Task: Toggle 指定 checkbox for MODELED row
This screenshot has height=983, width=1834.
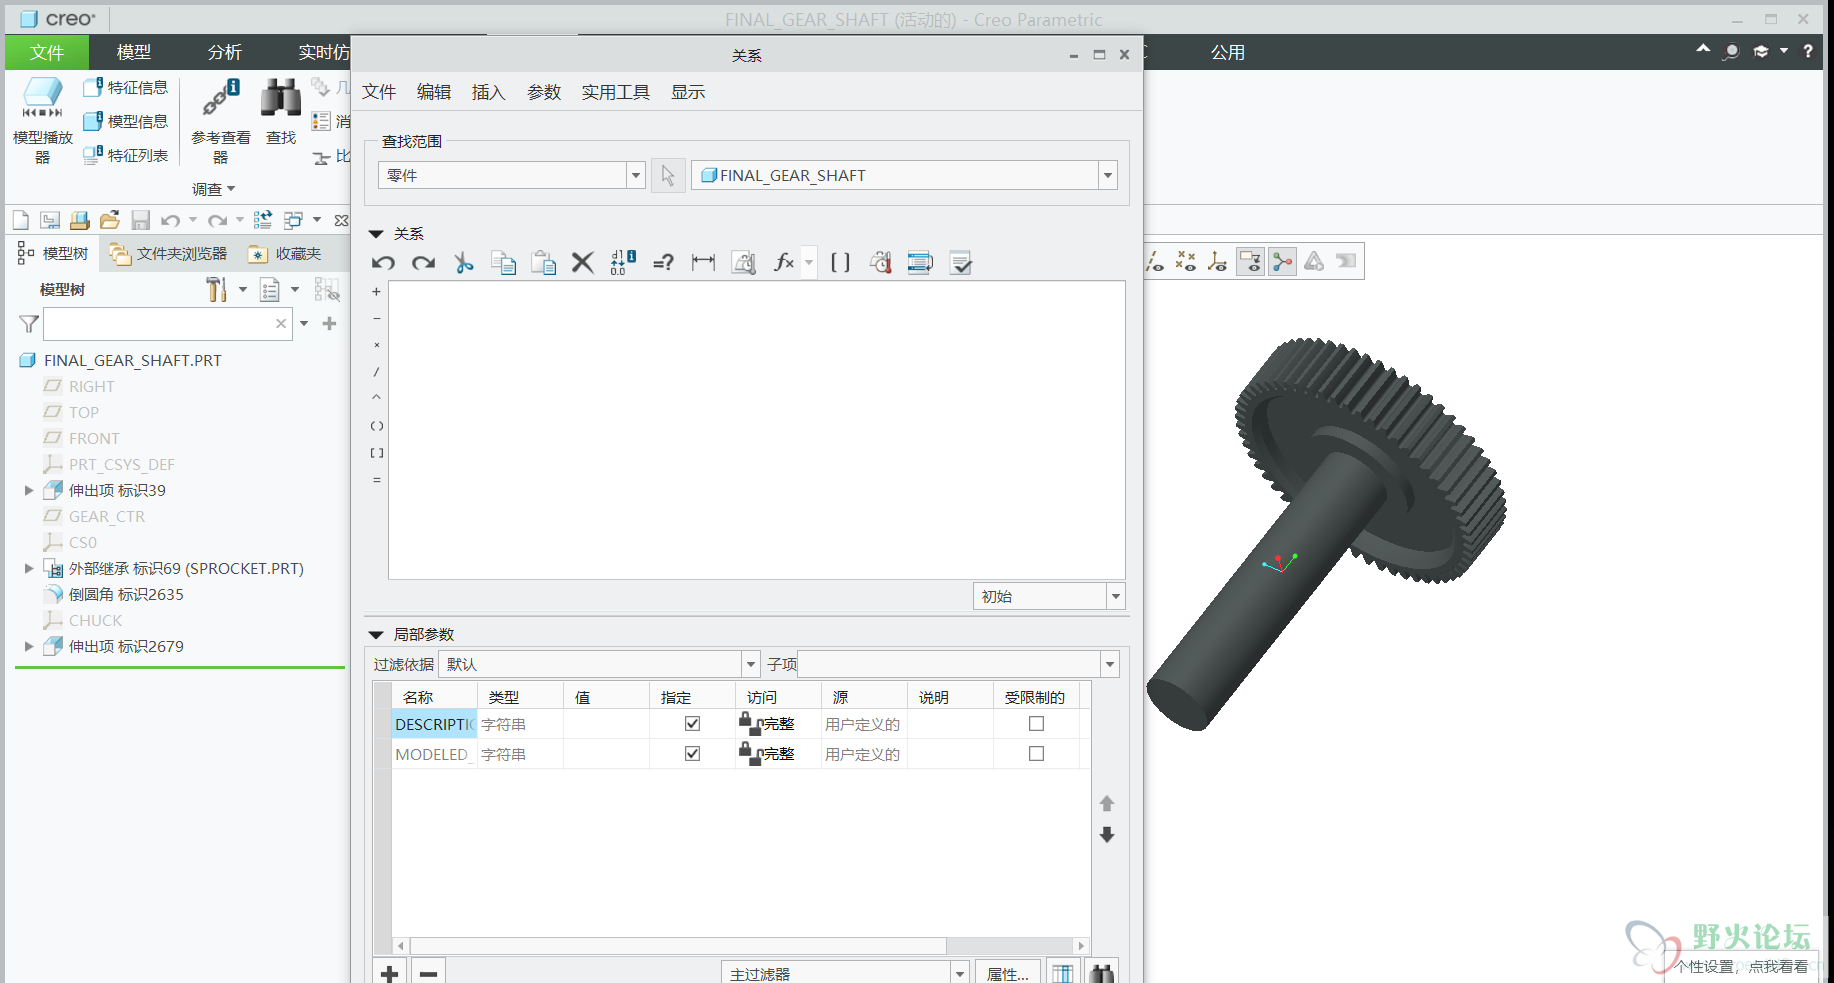Action: (x=692, y=754)
